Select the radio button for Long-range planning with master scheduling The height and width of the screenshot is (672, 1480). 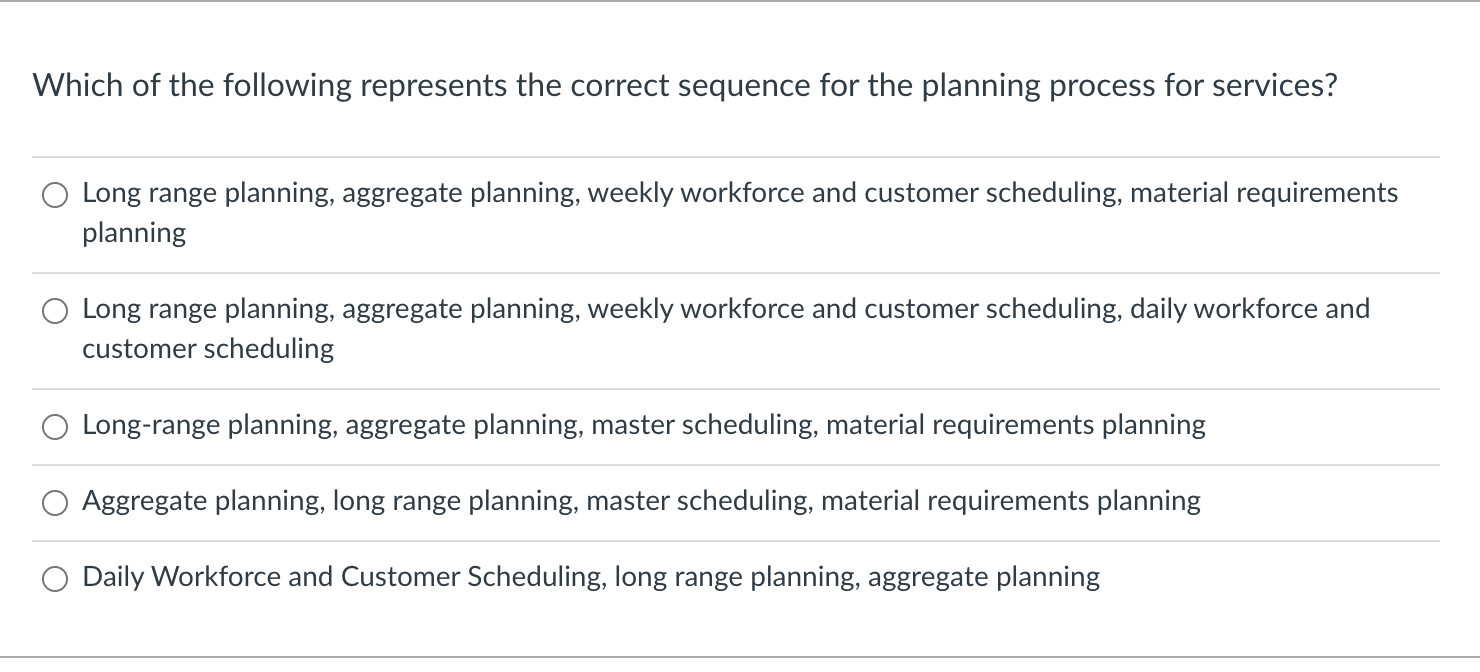pos(54,427)
